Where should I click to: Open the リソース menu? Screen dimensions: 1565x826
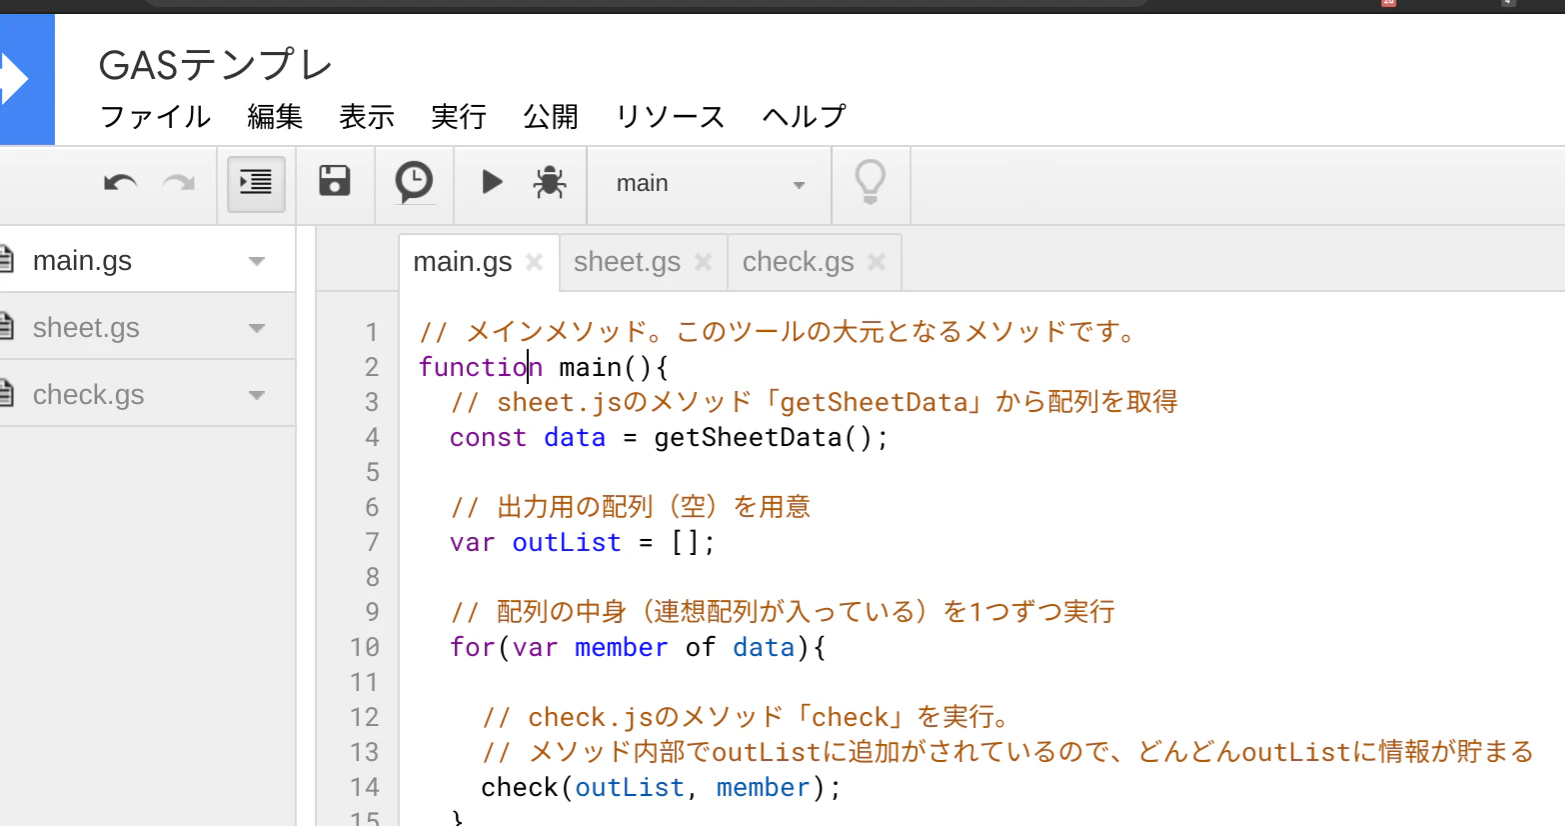tap(670, 117)
